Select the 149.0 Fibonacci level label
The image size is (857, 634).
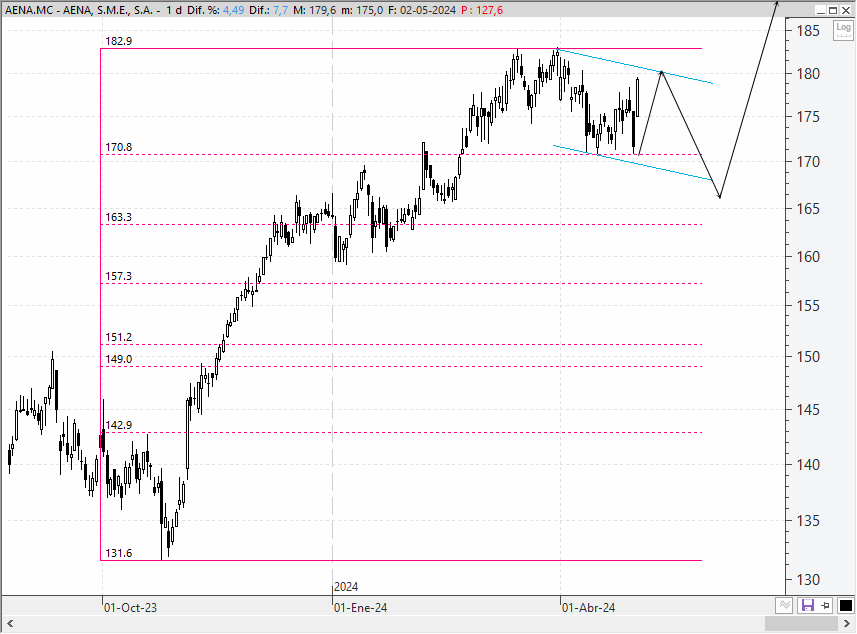119,360
